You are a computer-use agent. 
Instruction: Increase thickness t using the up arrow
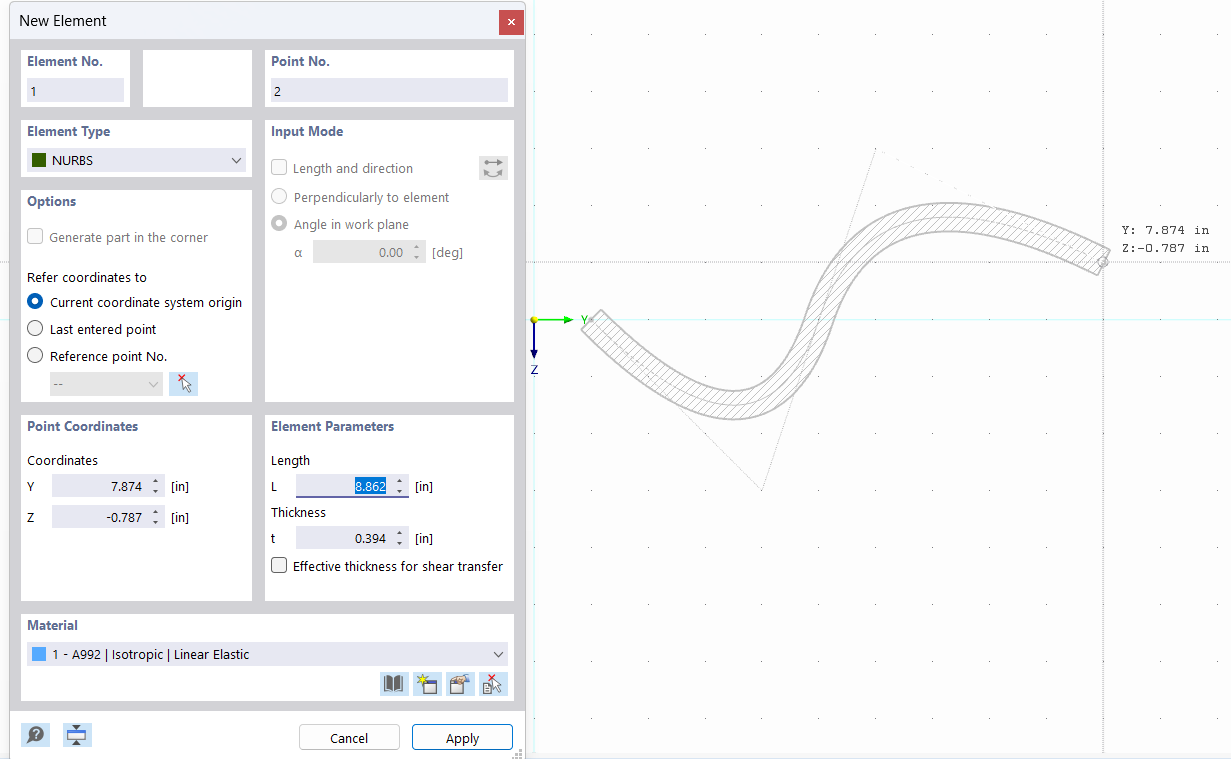coord(400,533)
